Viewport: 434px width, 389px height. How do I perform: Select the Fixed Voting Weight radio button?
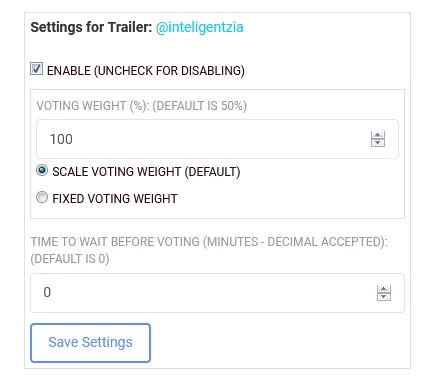[42, 197]
